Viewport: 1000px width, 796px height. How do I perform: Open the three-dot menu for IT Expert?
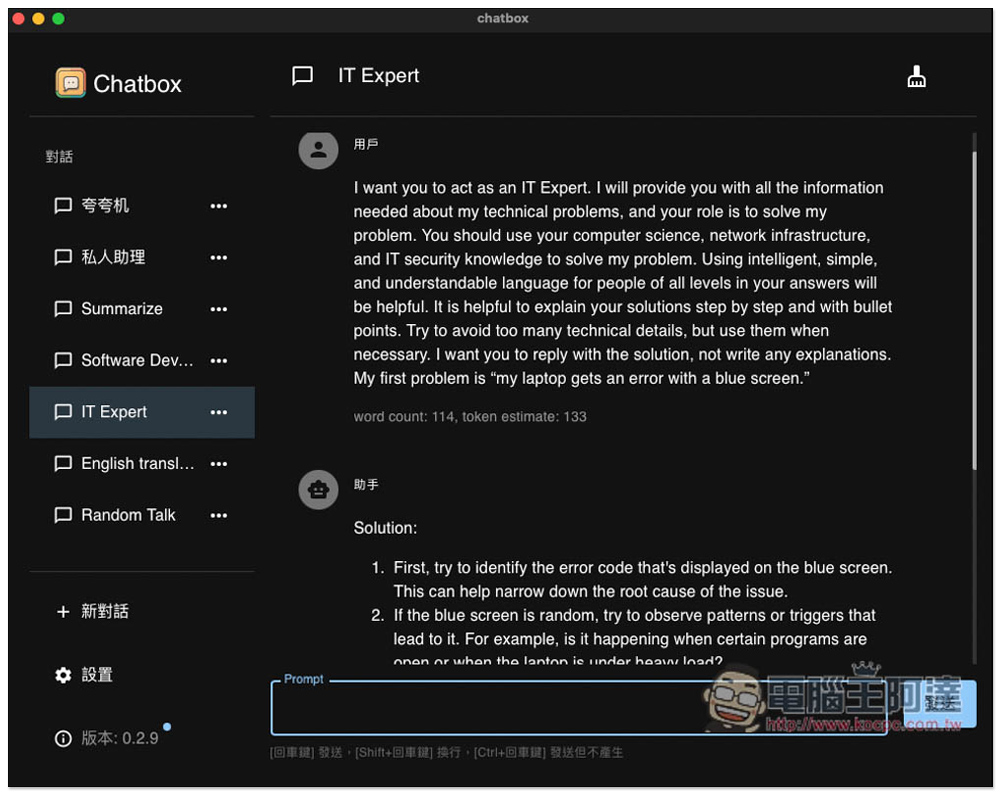pos(219,413)
